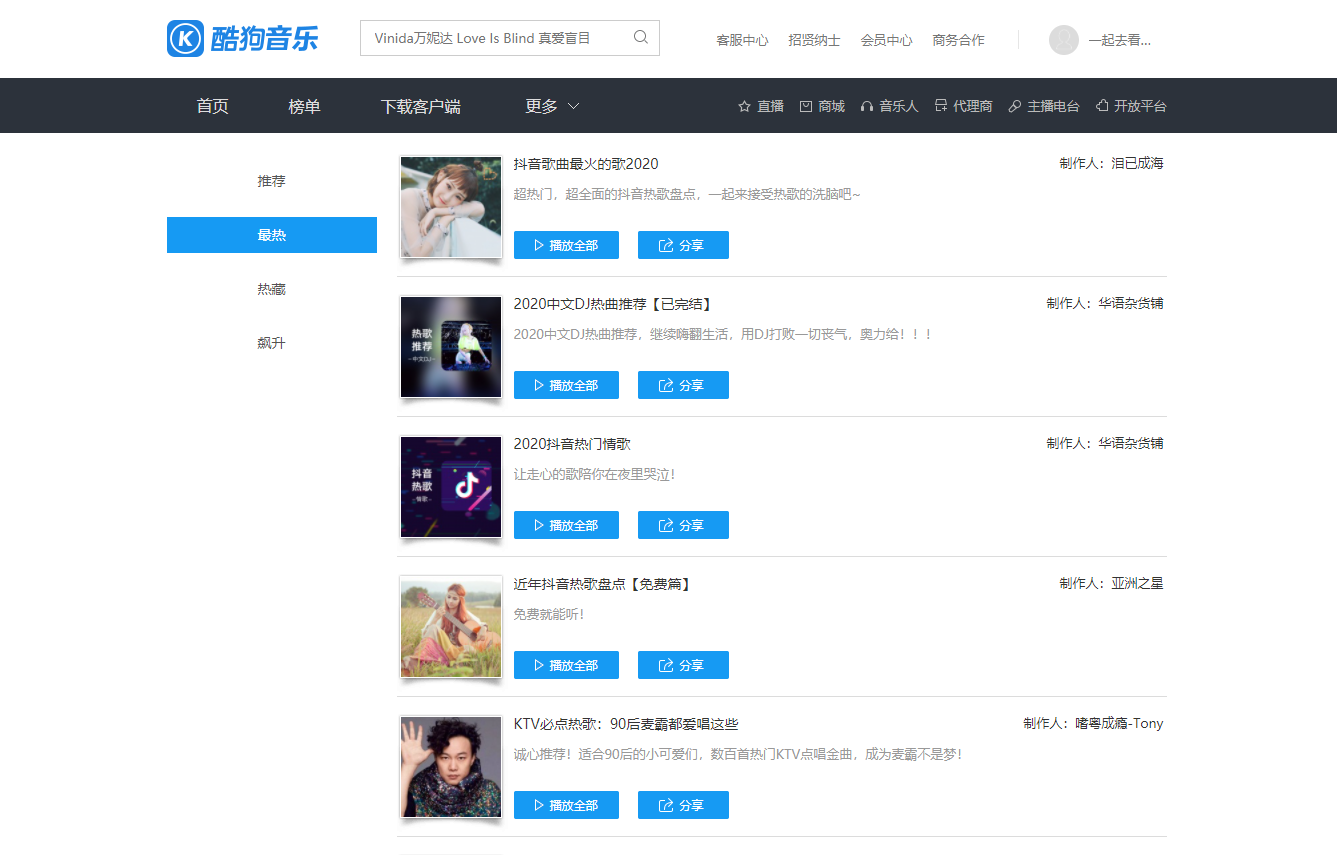Open the KTV必点热歌 playlist cover thumbnail
Screen dimensions: 1337x855
click(x=451, y=767)
